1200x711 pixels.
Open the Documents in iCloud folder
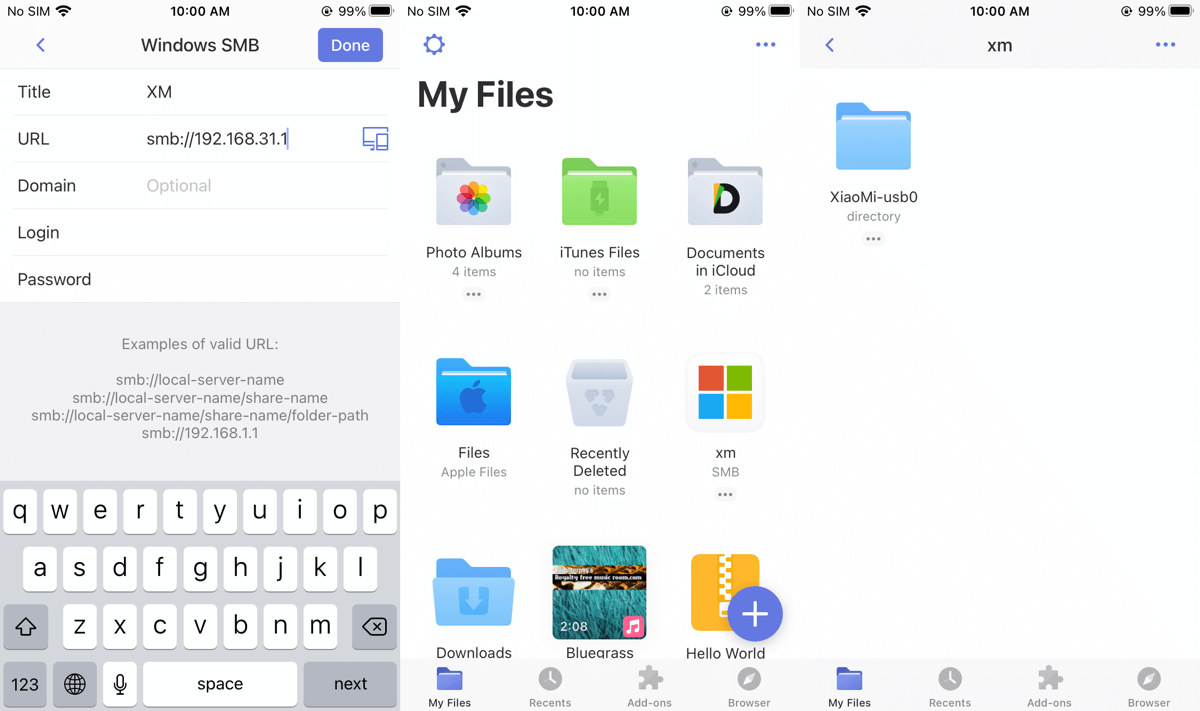click(725, 192)
